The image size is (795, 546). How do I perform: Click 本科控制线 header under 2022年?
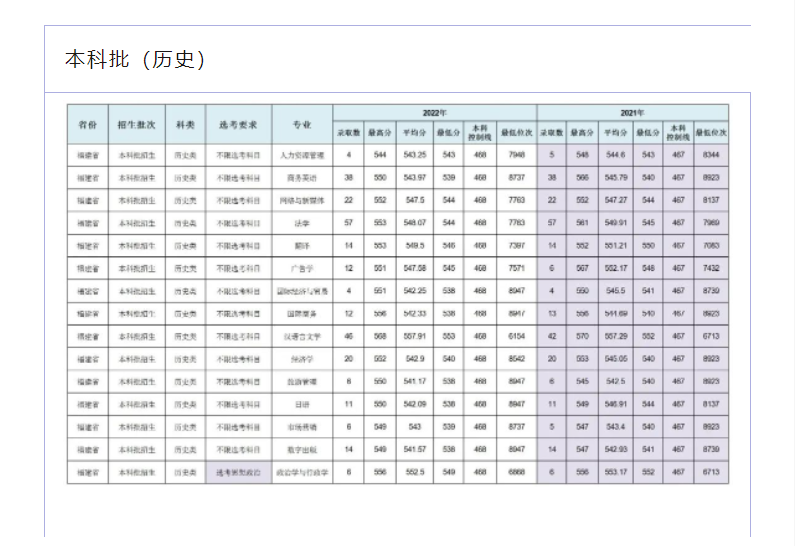tap(480, 132)
